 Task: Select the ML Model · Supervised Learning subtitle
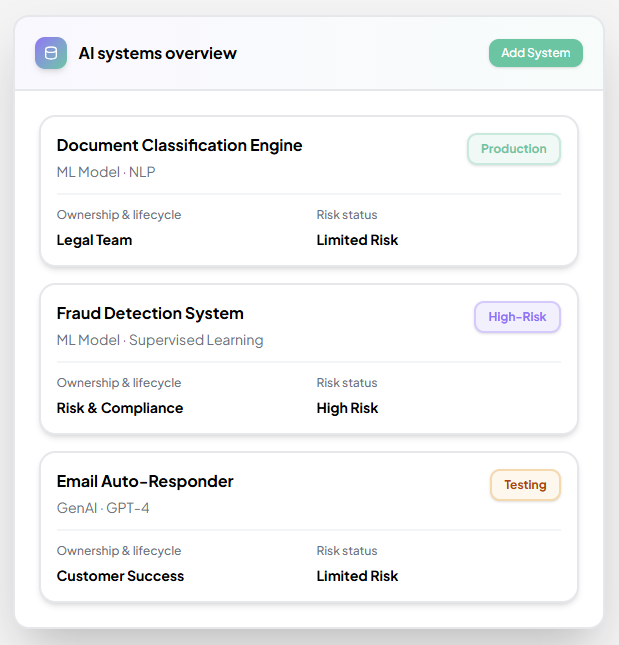(160, 340)
